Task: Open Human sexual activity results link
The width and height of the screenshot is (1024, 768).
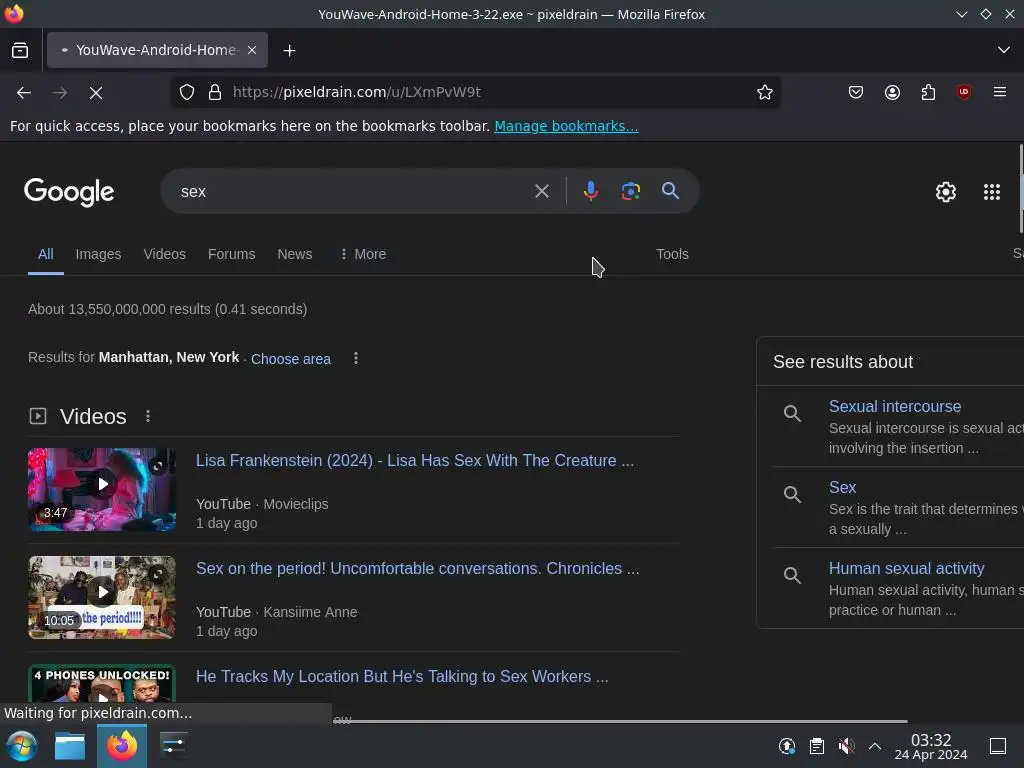Action: click(x=906, y=568)
